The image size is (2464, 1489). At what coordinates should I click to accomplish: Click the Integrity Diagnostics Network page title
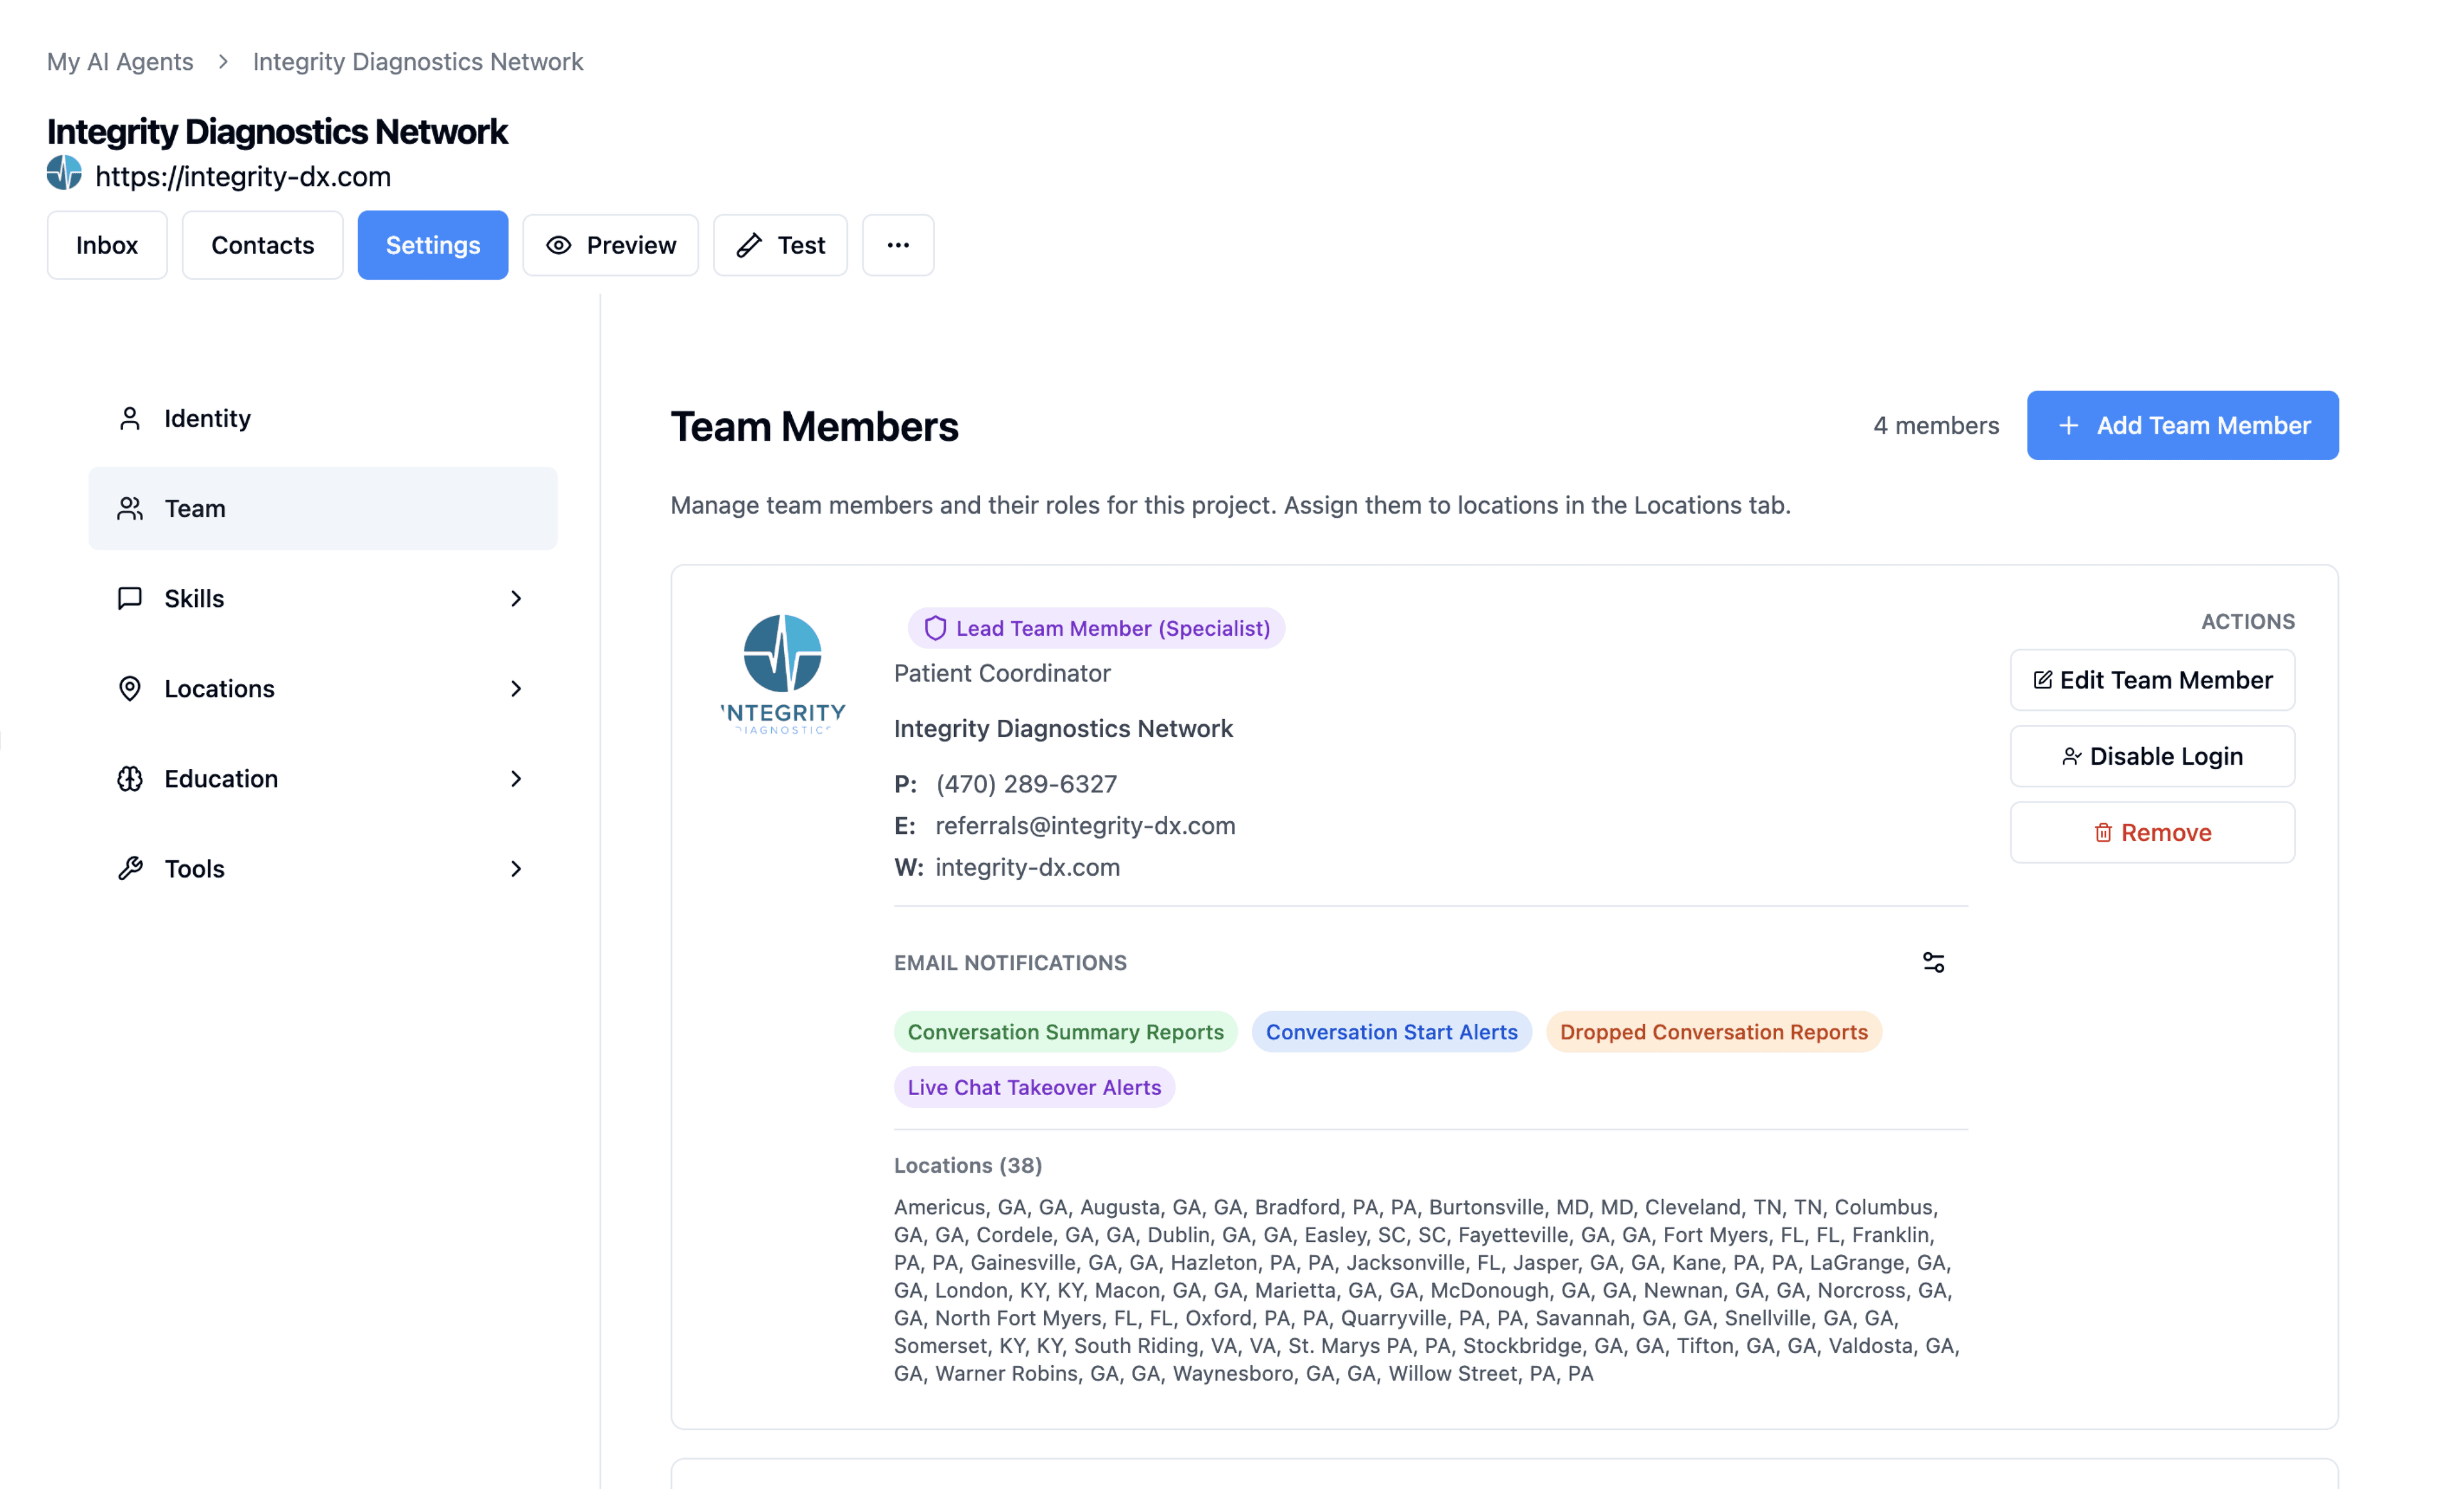tap(277, 131)
